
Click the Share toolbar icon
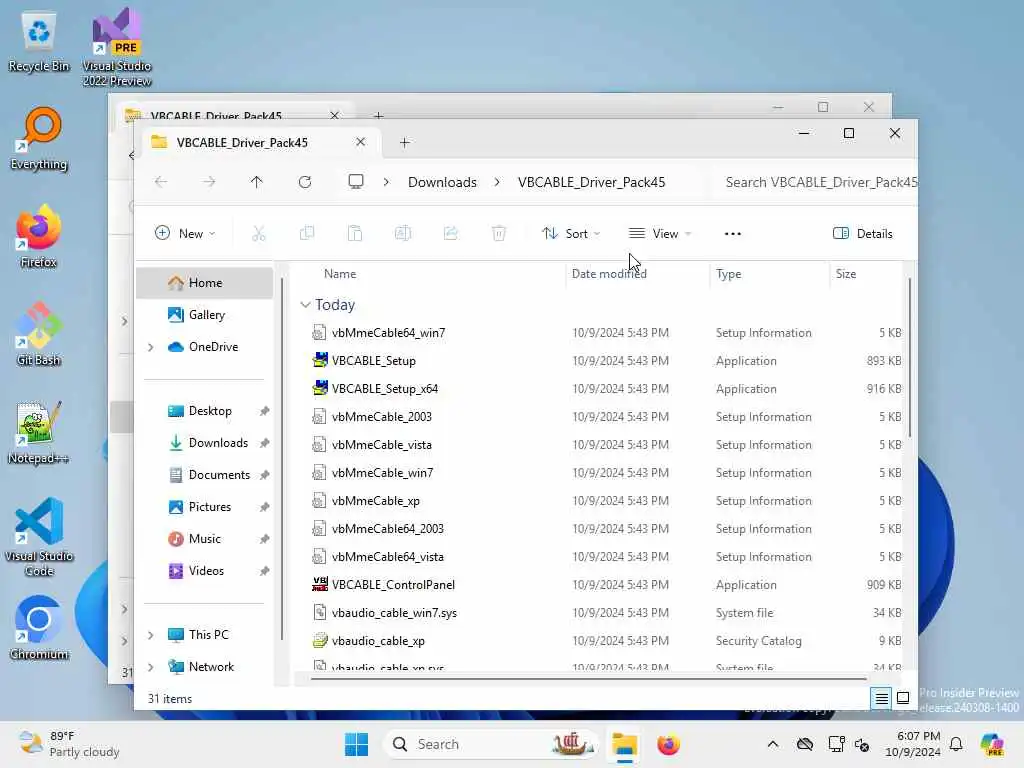tap(451, 233)
